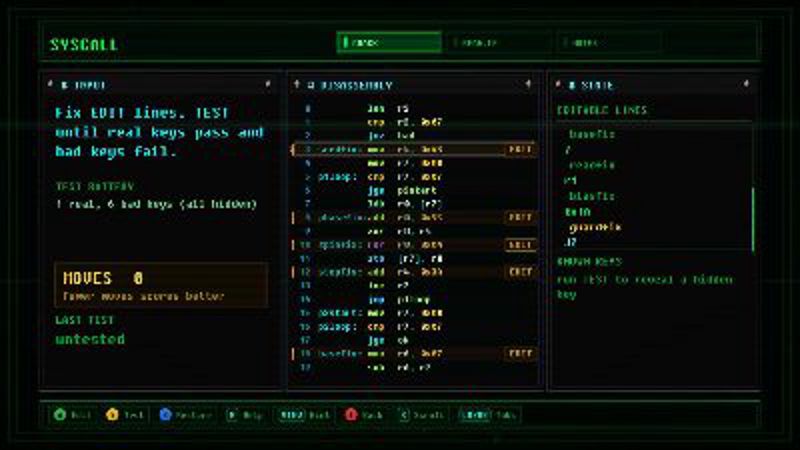Switch to the middle tab in top bar
The image size is (800, 450).
(x=498, y=42)
